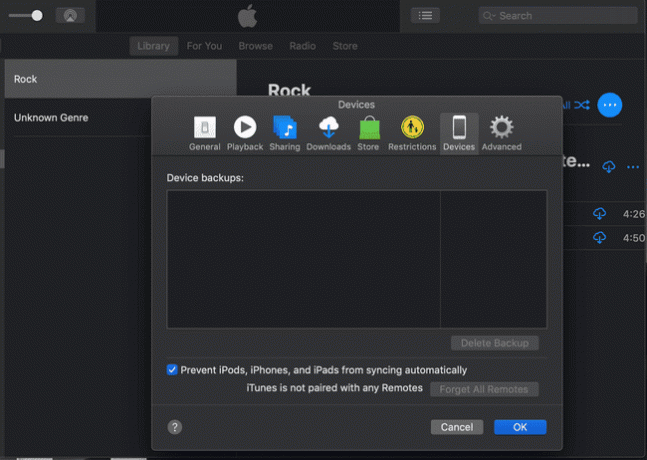
Task: Download the song with duration 4:50
Action: [600, 238]
